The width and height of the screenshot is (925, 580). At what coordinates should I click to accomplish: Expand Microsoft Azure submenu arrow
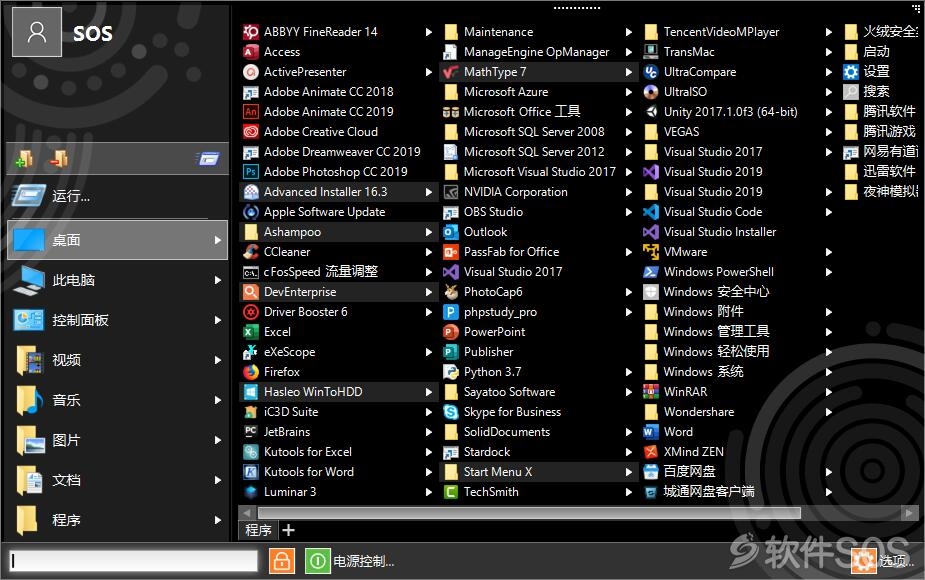[629, 92]
